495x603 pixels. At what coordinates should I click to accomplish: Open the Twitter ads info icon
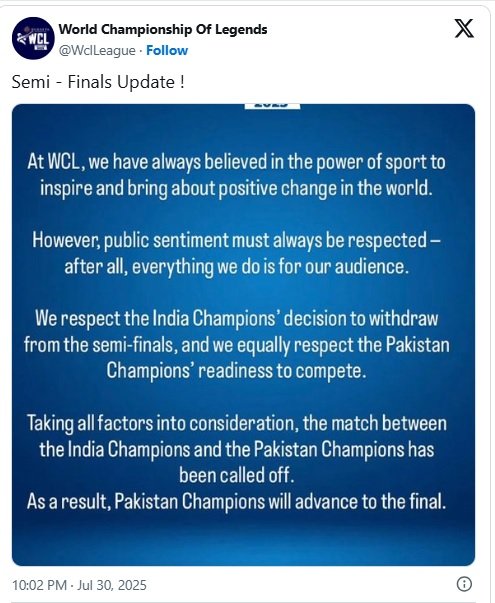tap(464, 584)
